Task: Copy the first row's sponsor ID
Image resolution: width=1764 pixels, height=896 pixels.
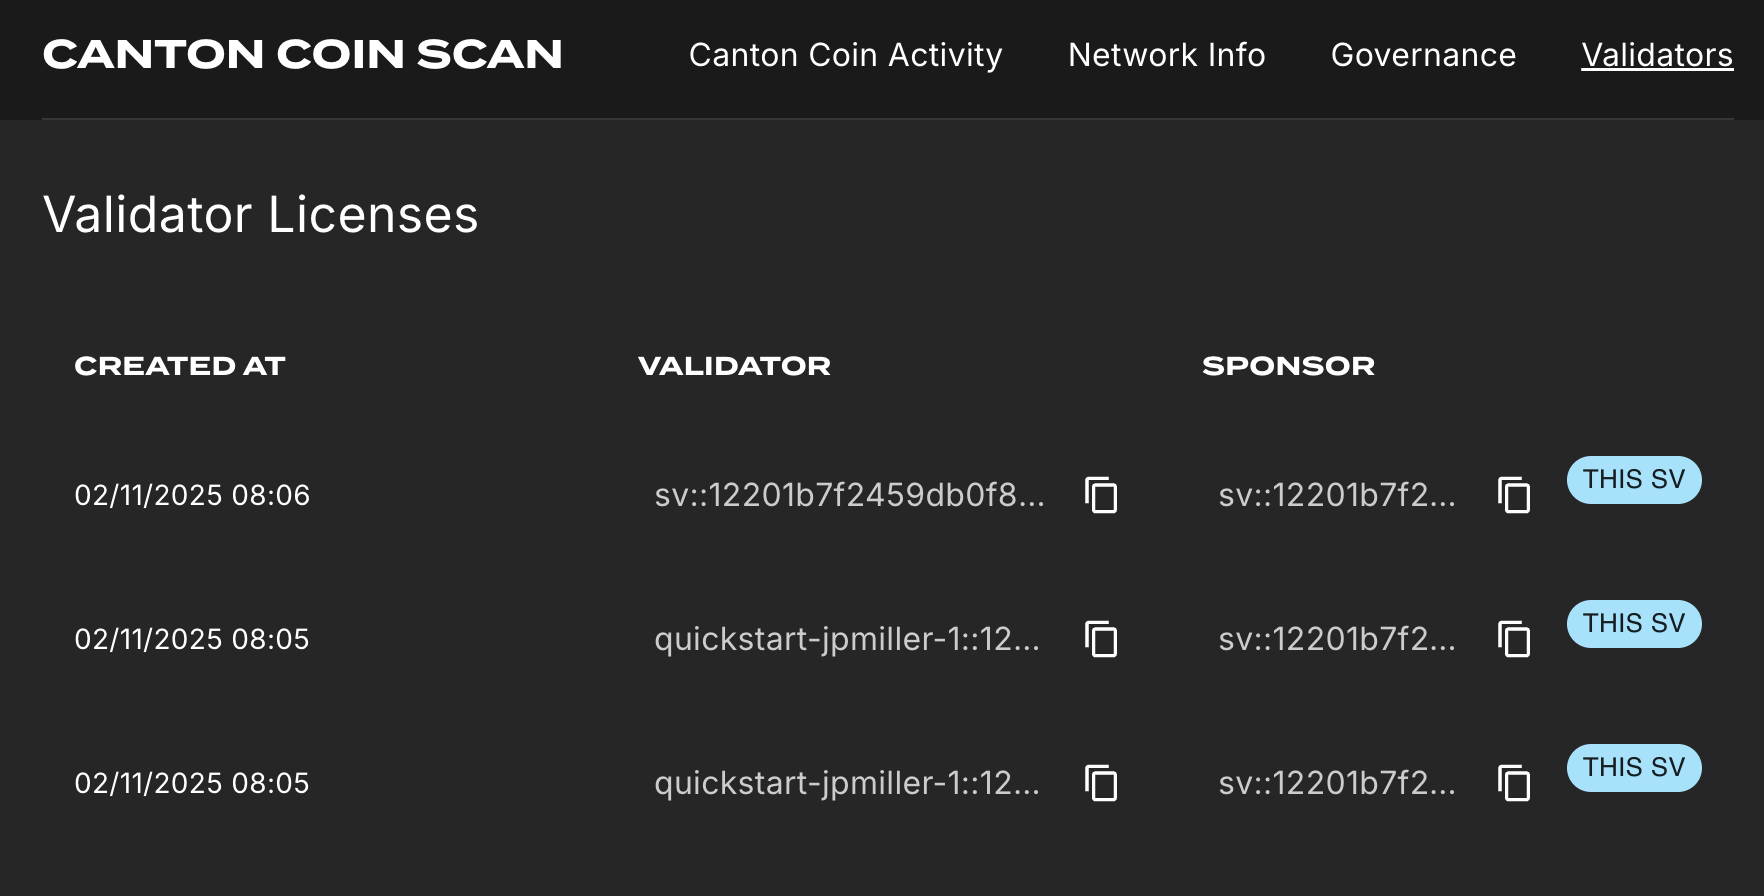Action: [1513, 495]
